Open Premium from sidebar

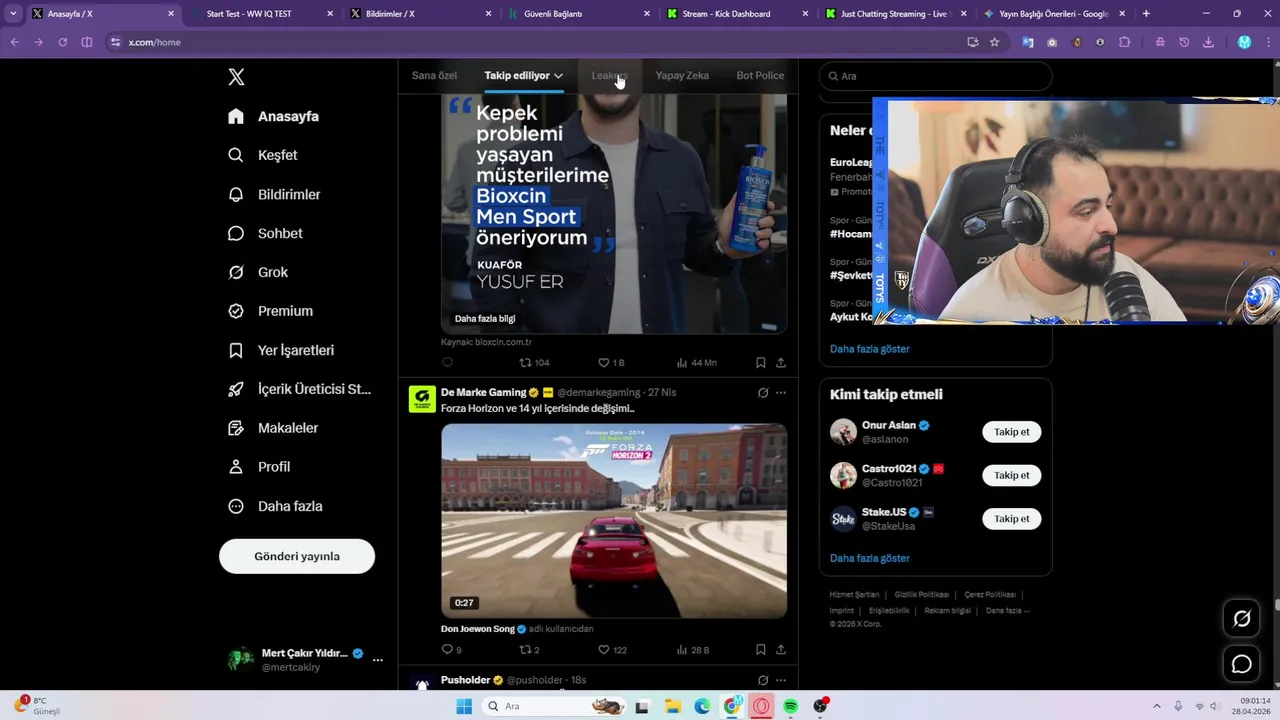pyautogui.click(x=270, y=311)
